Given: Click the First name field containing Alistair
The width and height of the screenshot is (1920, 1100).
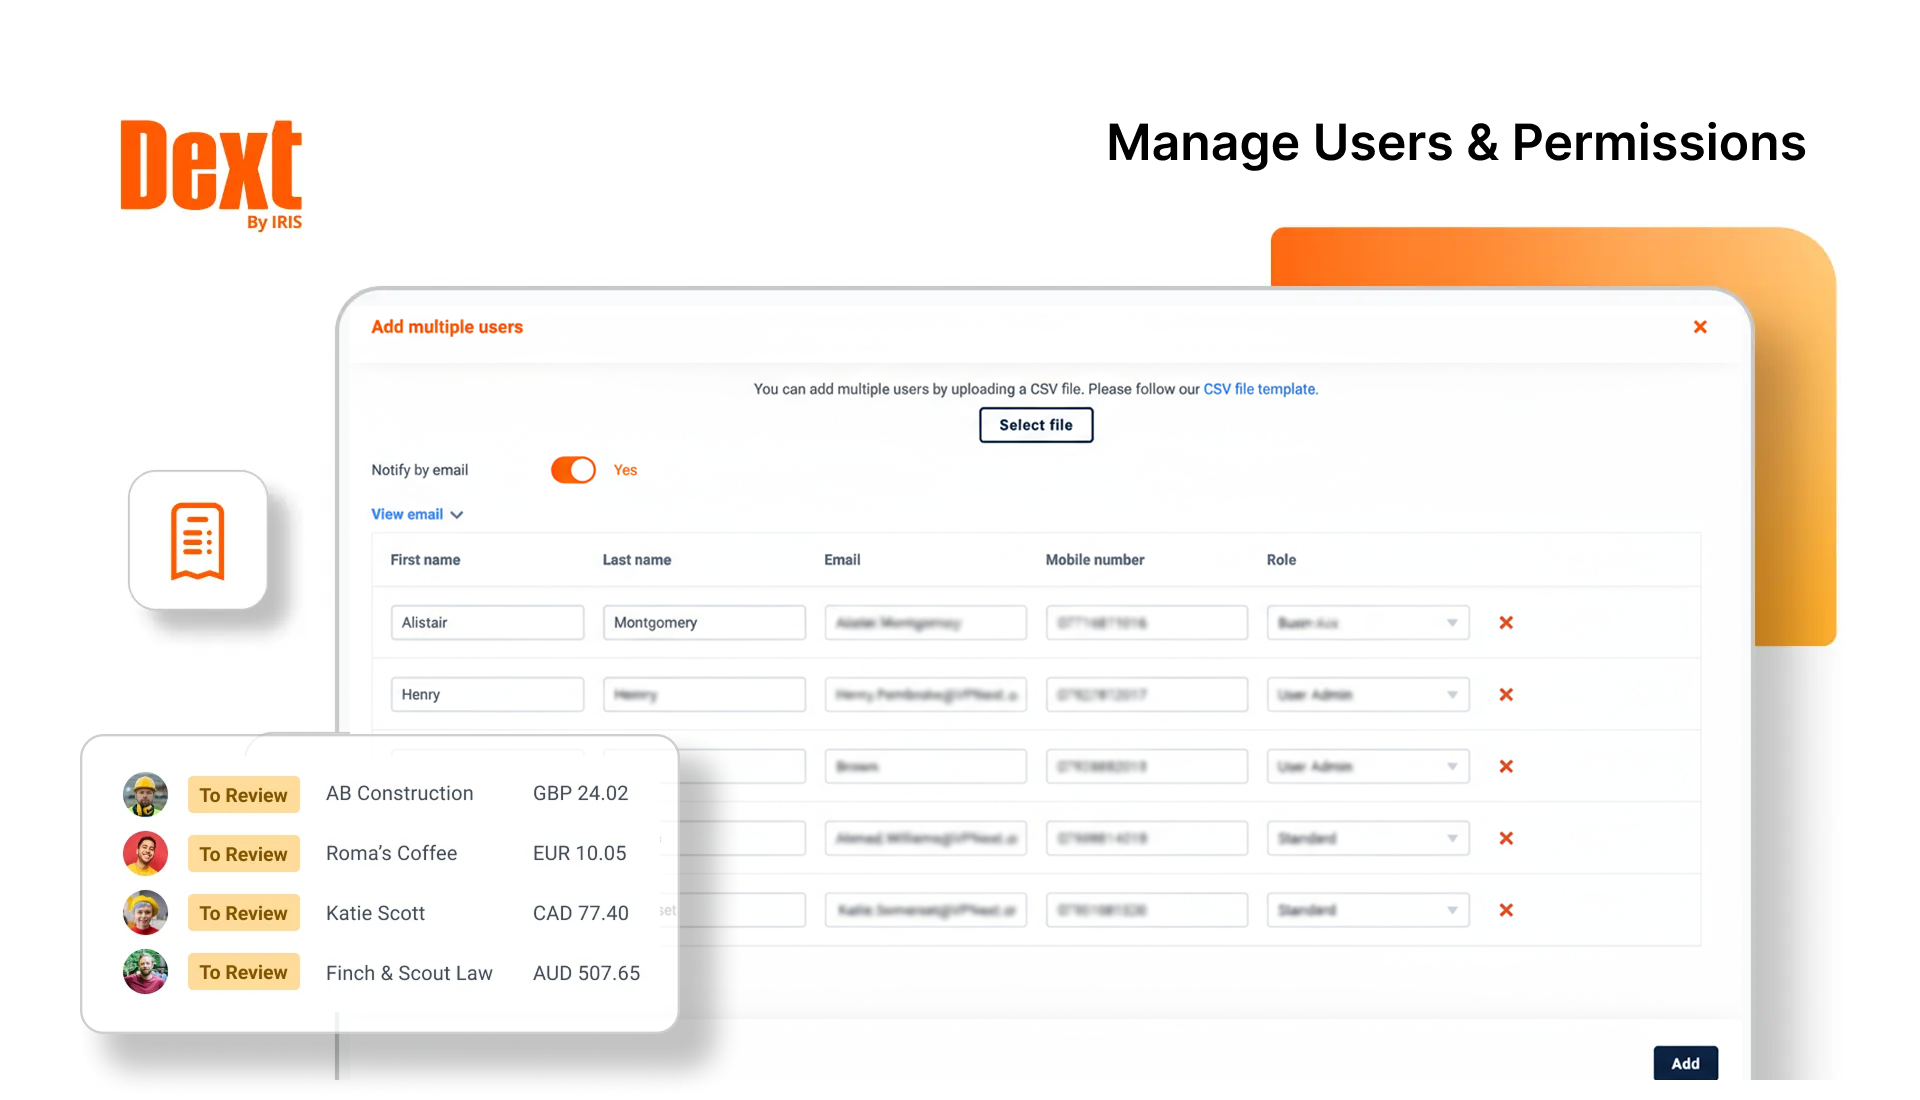Looking at the screenshot, I should coord(487,623).
